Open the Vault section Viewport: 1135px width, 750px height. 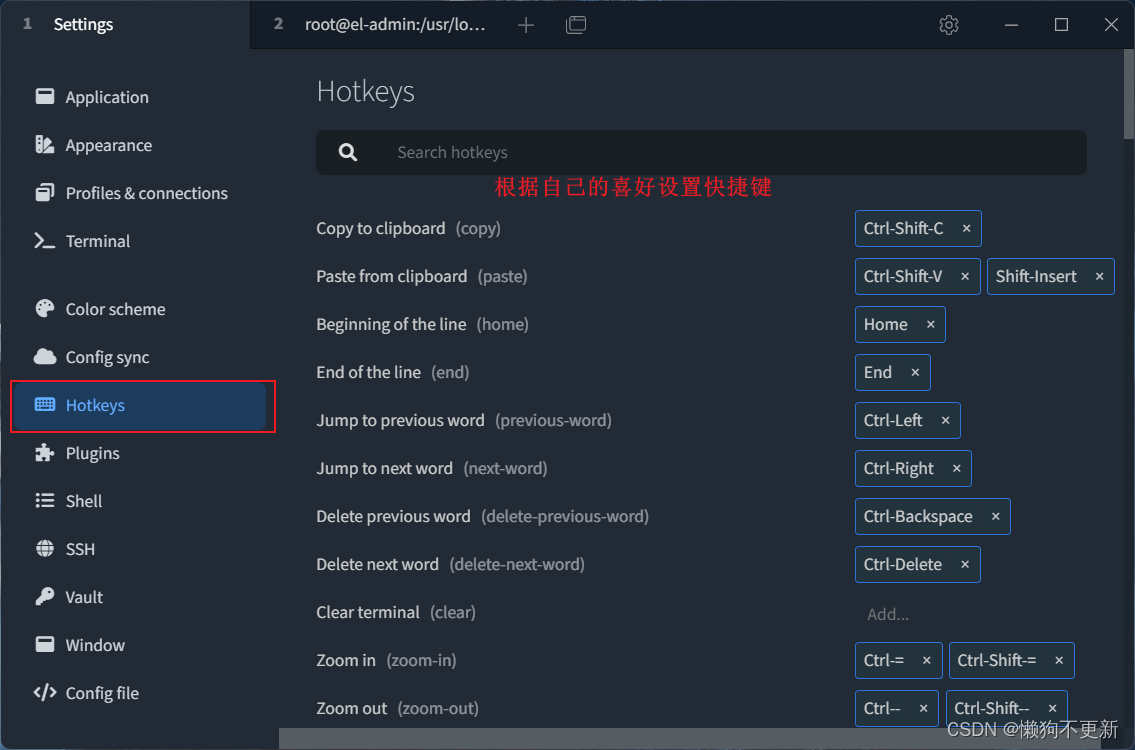point(138,597)
